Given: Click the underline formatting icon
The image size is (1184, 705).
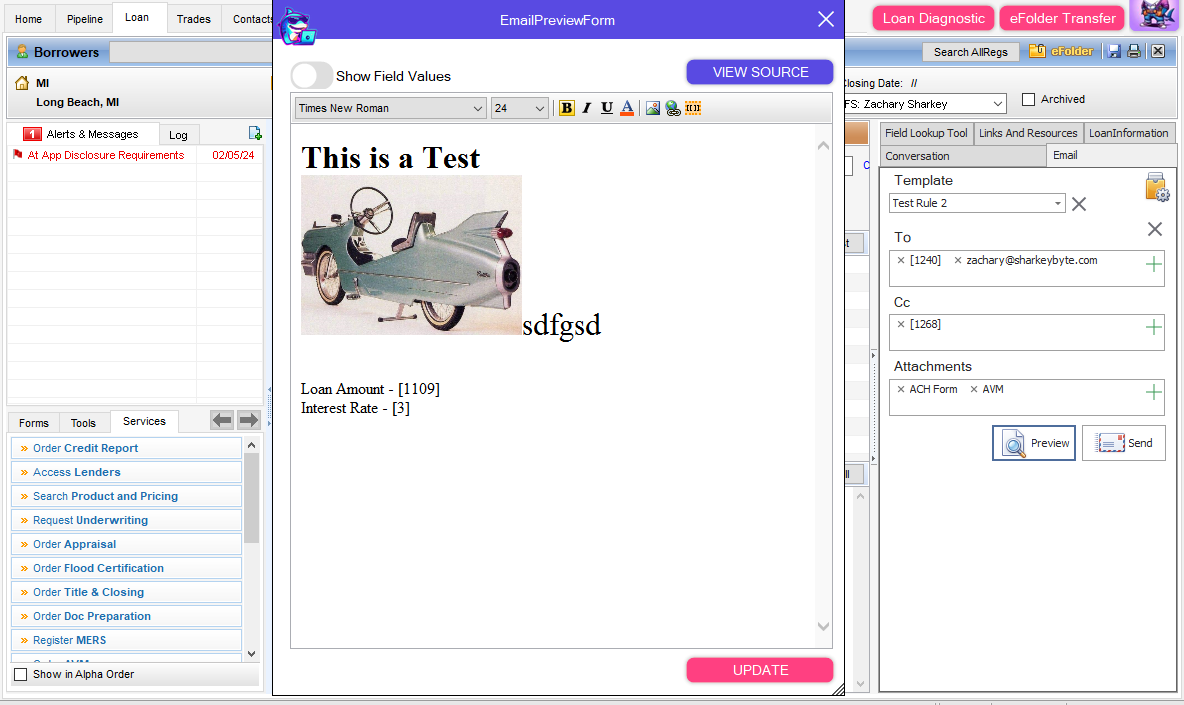Looking at the screenshot, I should click(607, 108).
